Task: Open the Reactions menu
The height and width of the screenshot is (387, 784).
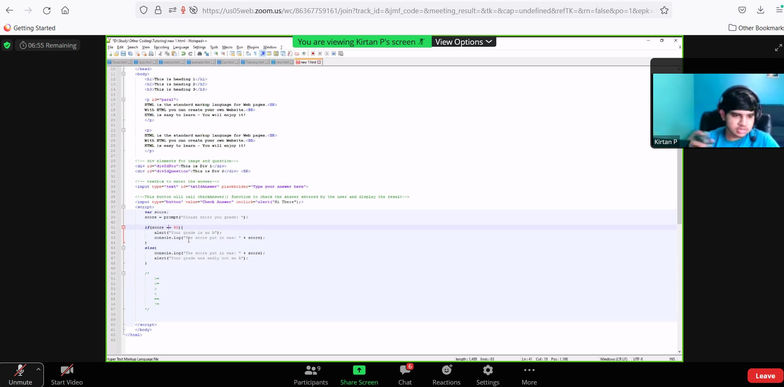Action: click(446, 374)
